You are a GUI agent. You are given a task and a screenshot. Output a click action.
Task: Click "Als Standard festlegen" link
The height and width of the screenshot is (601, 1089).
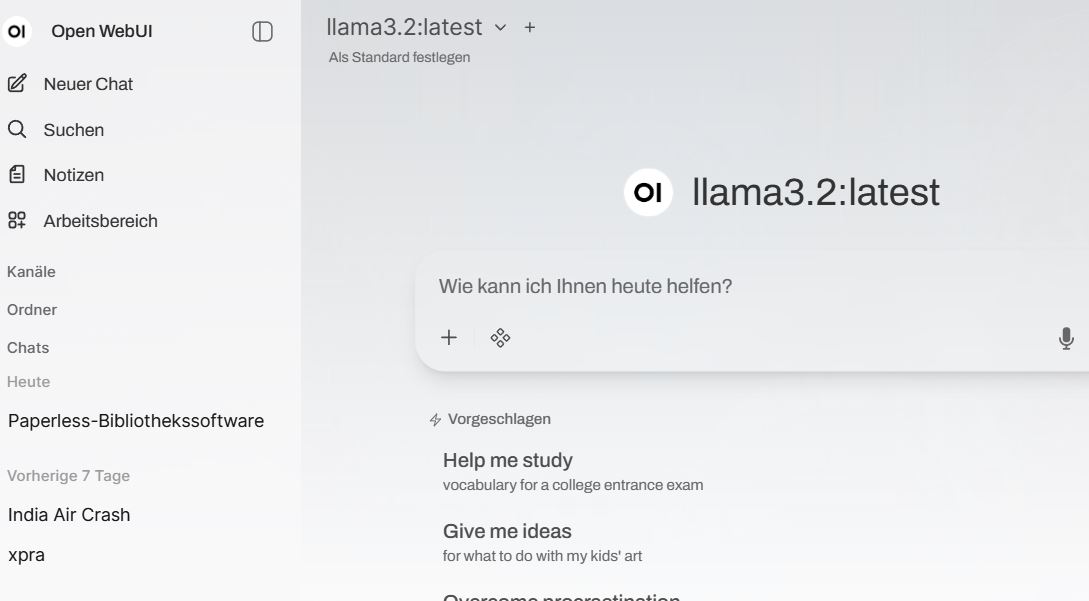399,58
